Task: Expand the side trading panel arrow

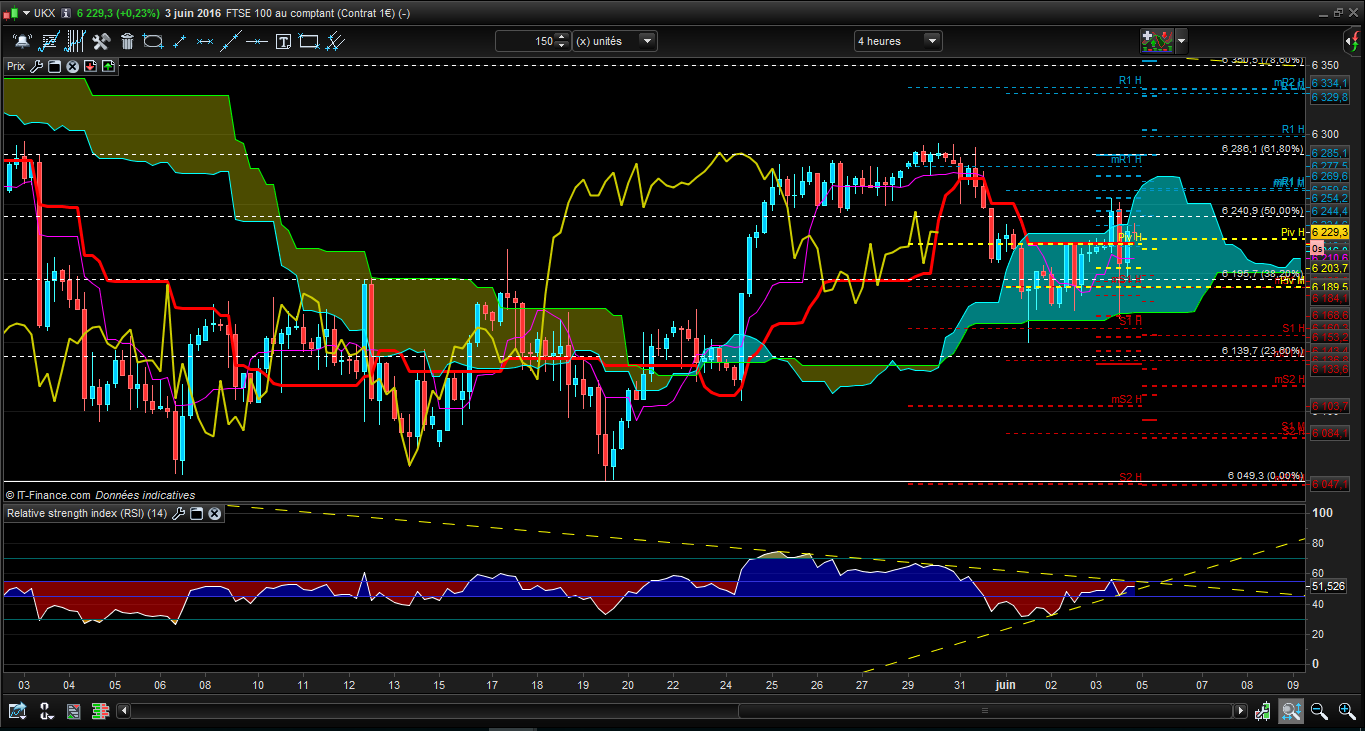Action: (1352, 41)
